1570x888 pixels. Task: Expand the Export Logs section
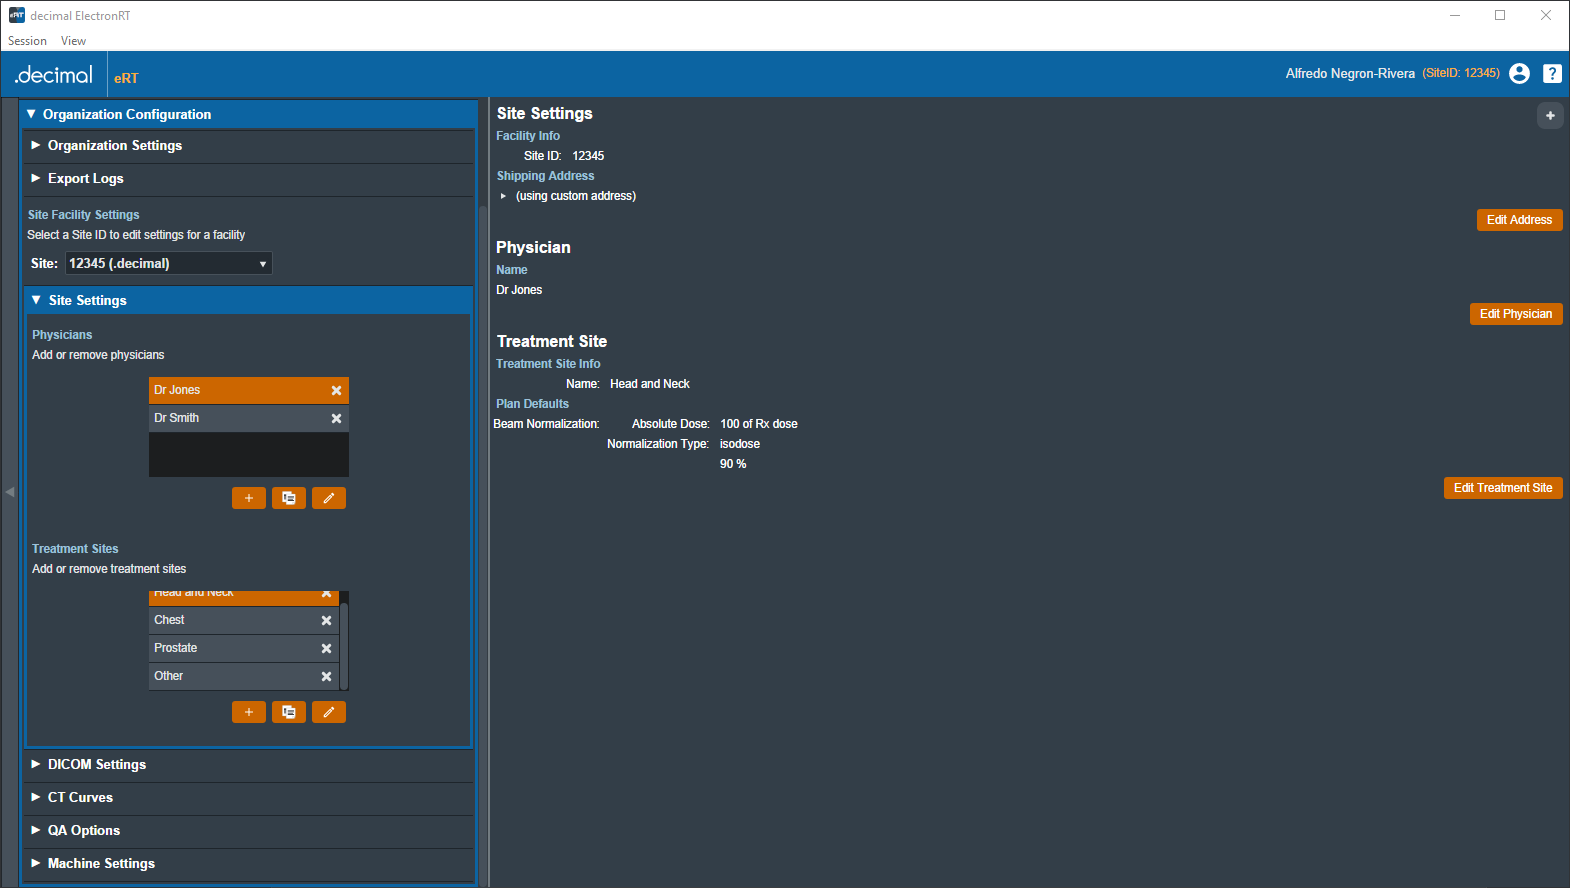[248, 179]
